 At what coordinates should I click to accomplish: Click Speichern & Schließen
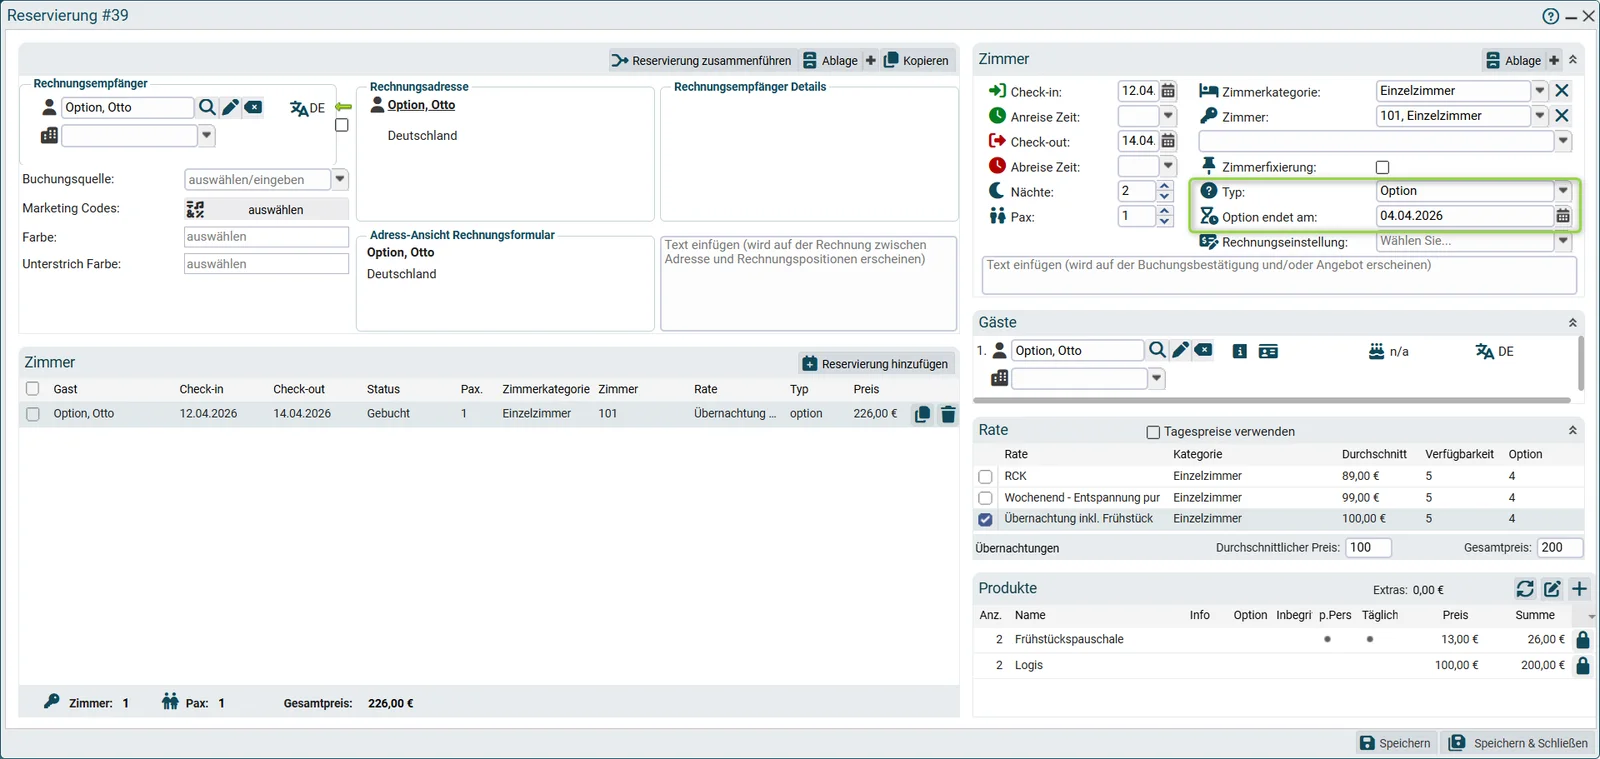(1519, 743)
